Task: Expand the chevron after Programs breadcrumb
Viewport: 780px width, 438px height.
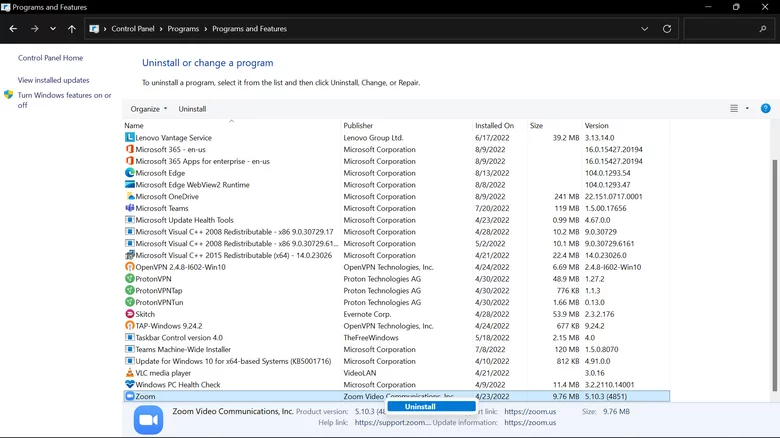Action: point(205,29)
